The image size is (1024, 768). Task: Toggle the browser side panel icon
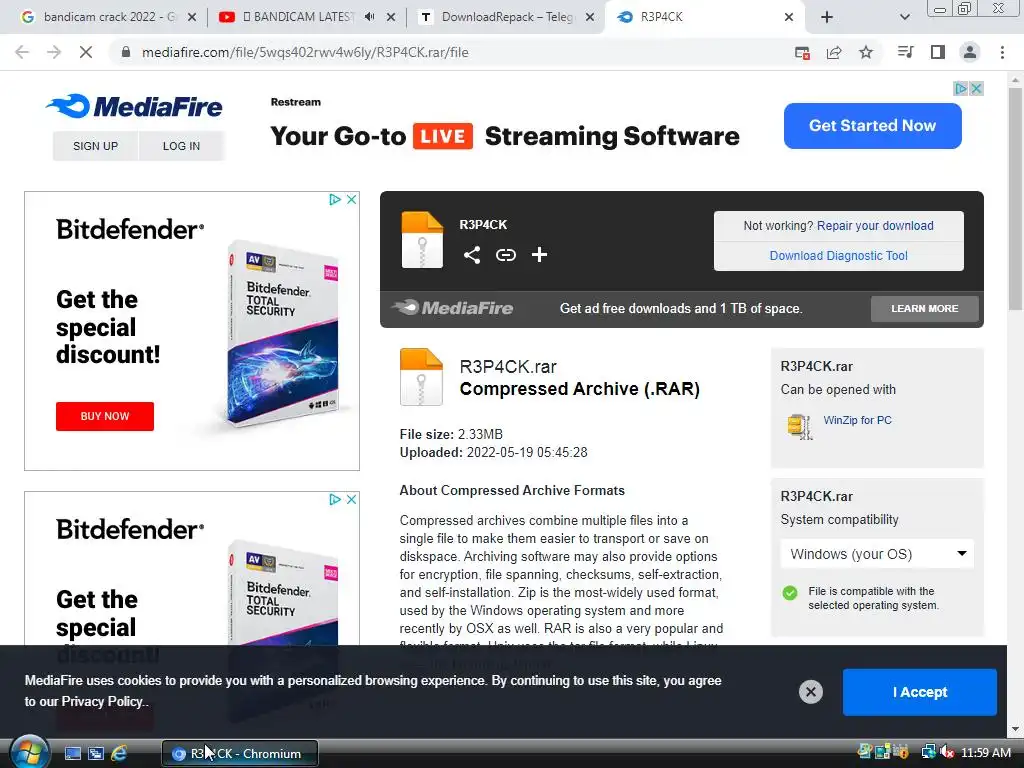click(938, 52)
